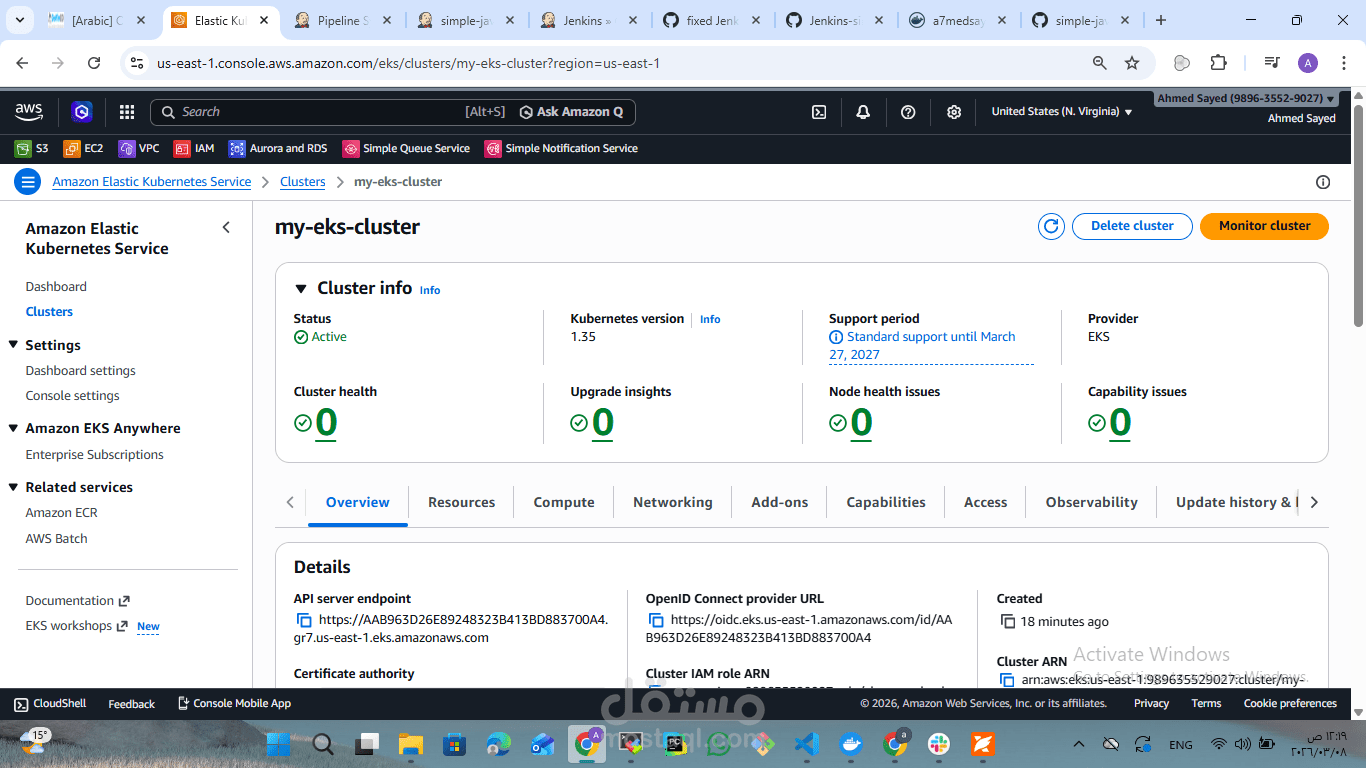
Task: Launch CloudShell from the top navigation icon
Action: [x=819, y=112]
